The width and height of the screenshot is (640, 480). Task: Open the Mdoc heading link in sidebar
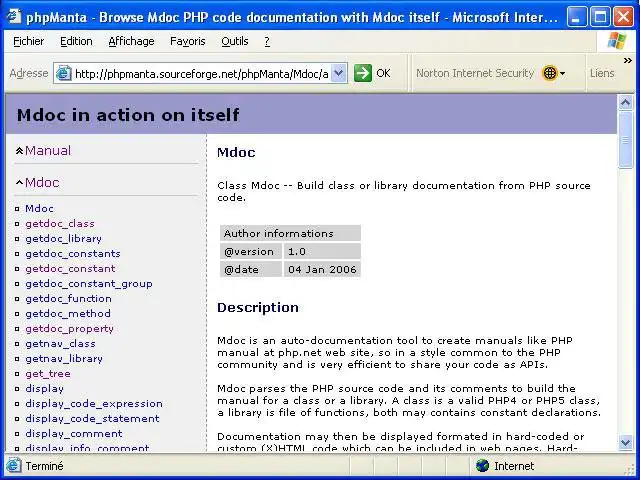[x=42, y=182]
